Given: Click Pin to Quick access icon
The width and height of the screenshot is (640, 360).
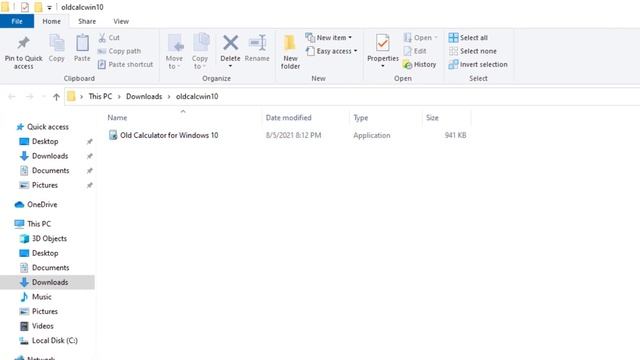Looking at the screenshot, I should coord(23,42).
